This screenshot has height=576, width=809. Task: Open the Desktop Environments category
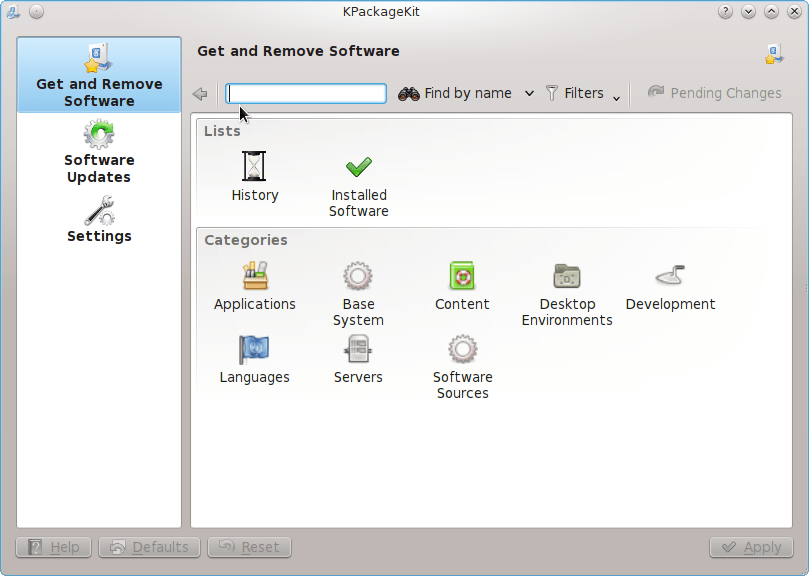567,294
